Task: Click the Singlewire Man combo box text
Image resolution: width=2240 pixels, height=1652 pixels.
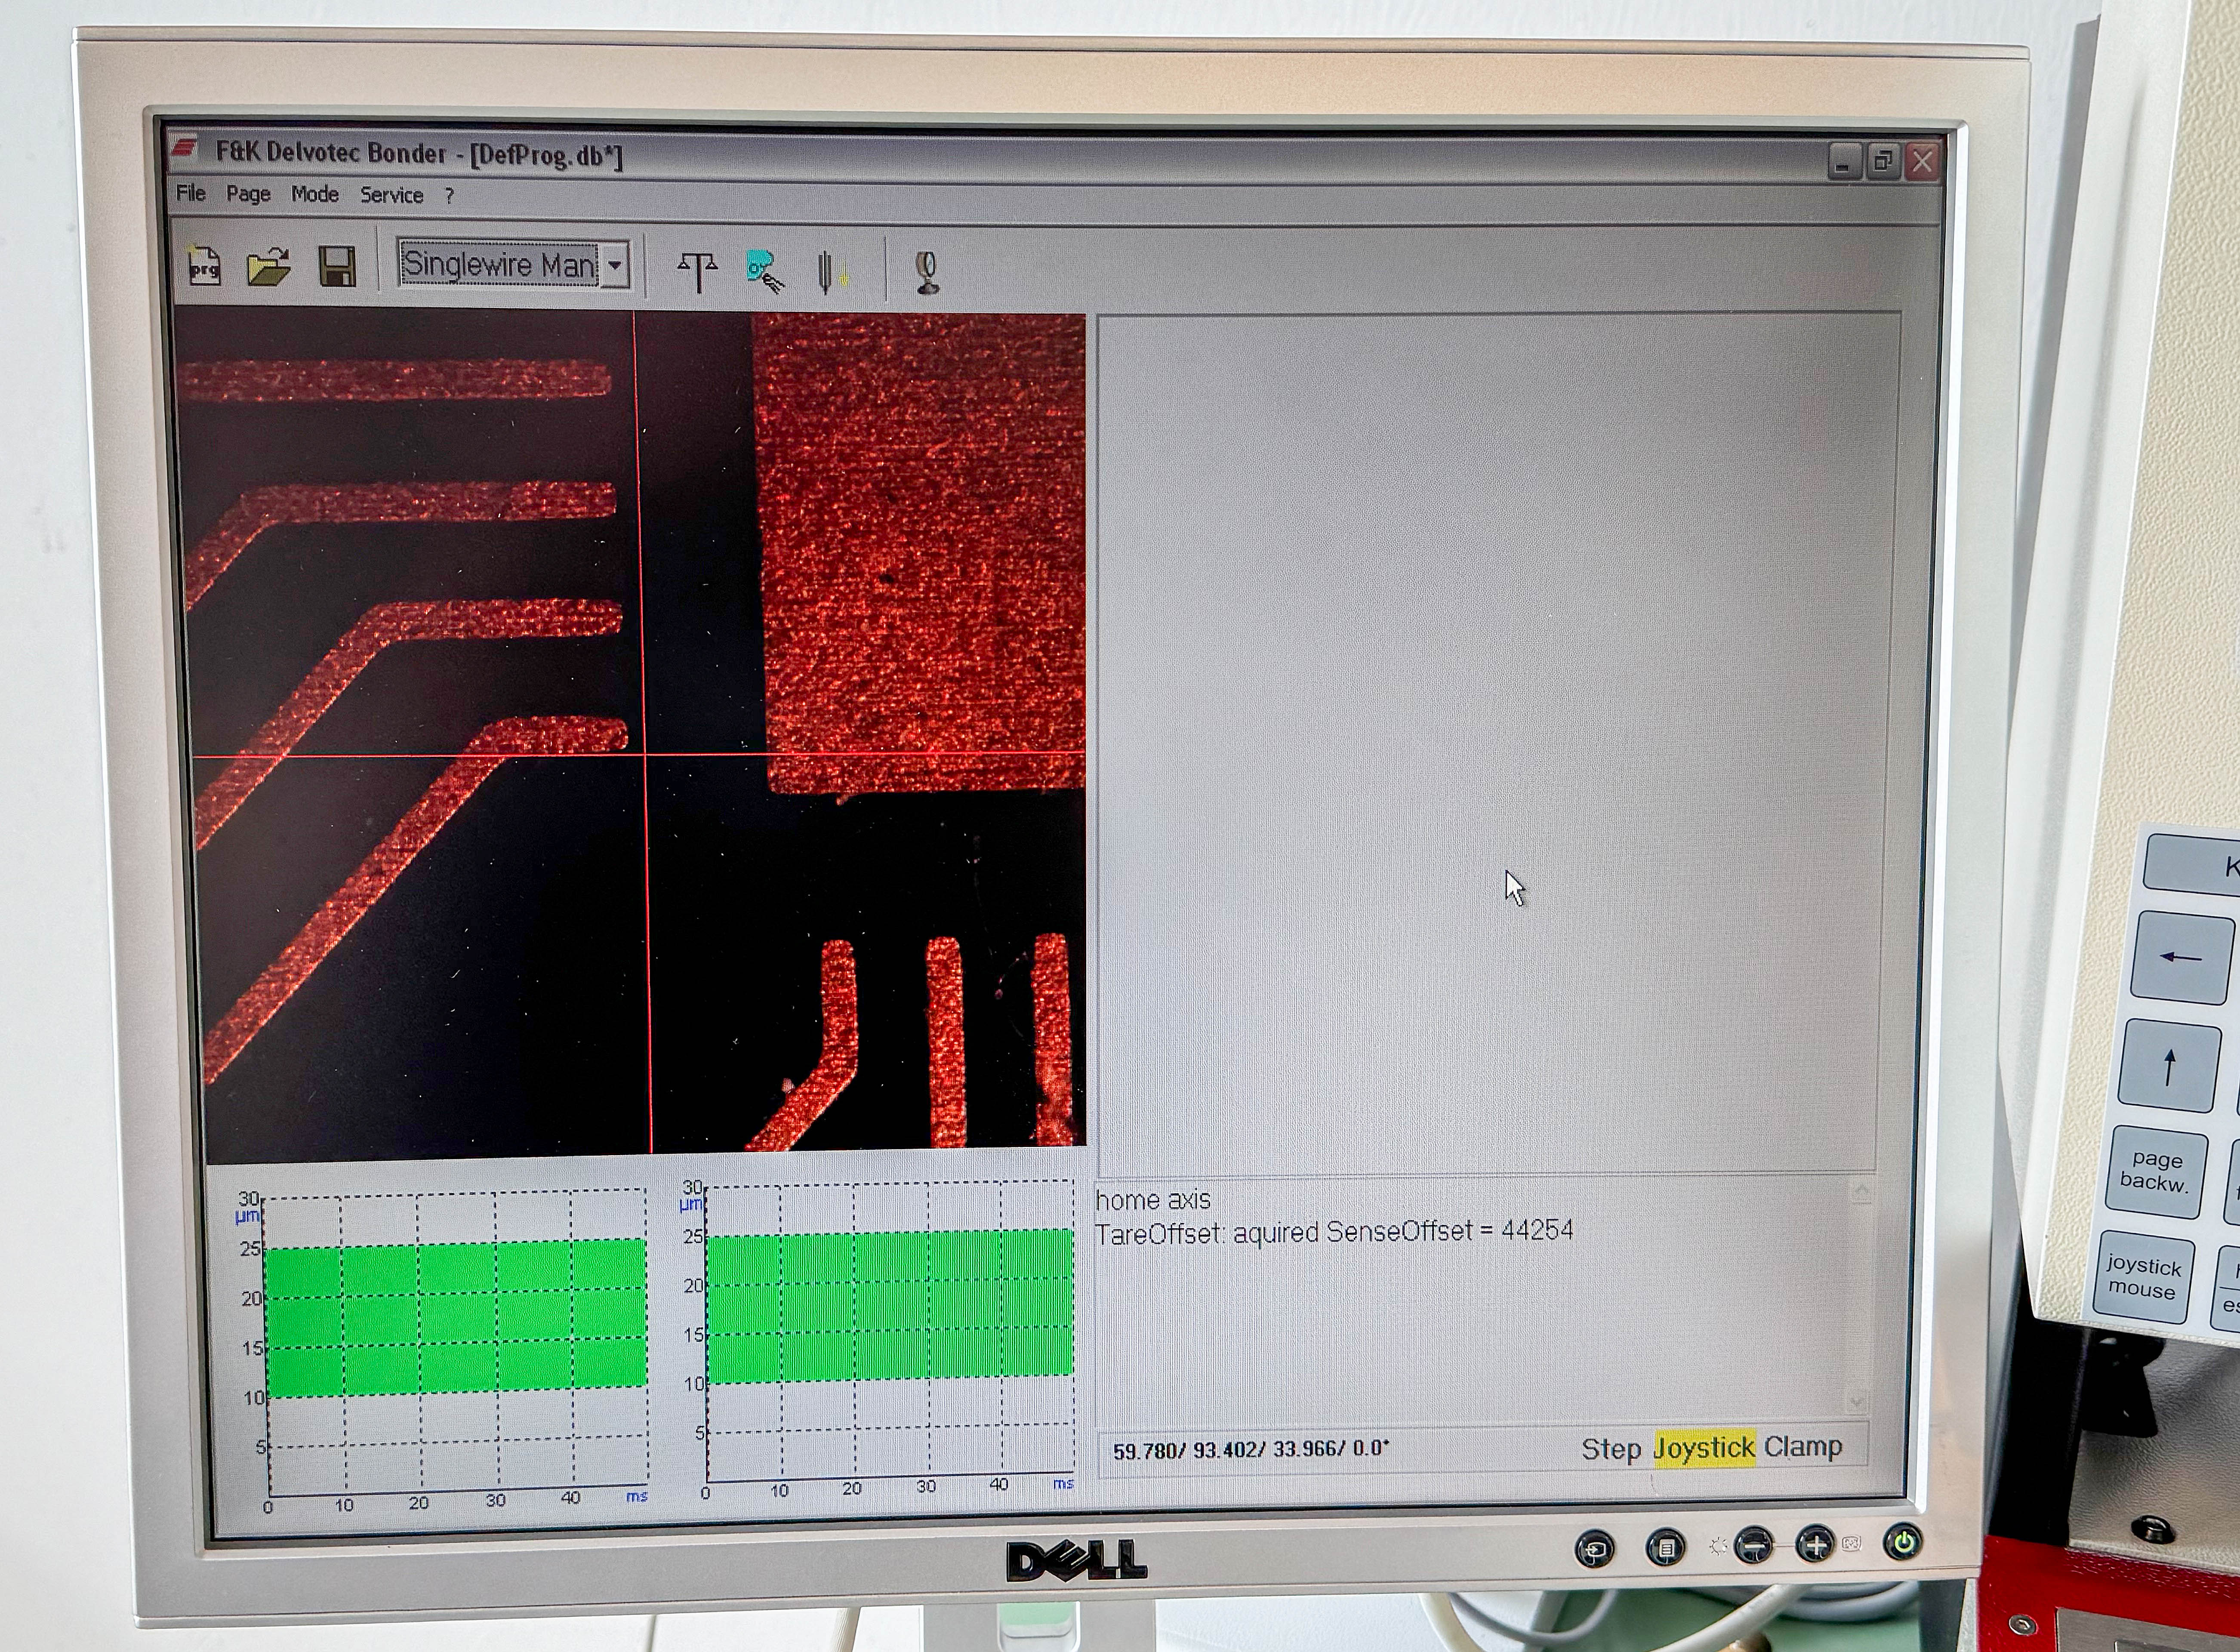Action: 498,264
